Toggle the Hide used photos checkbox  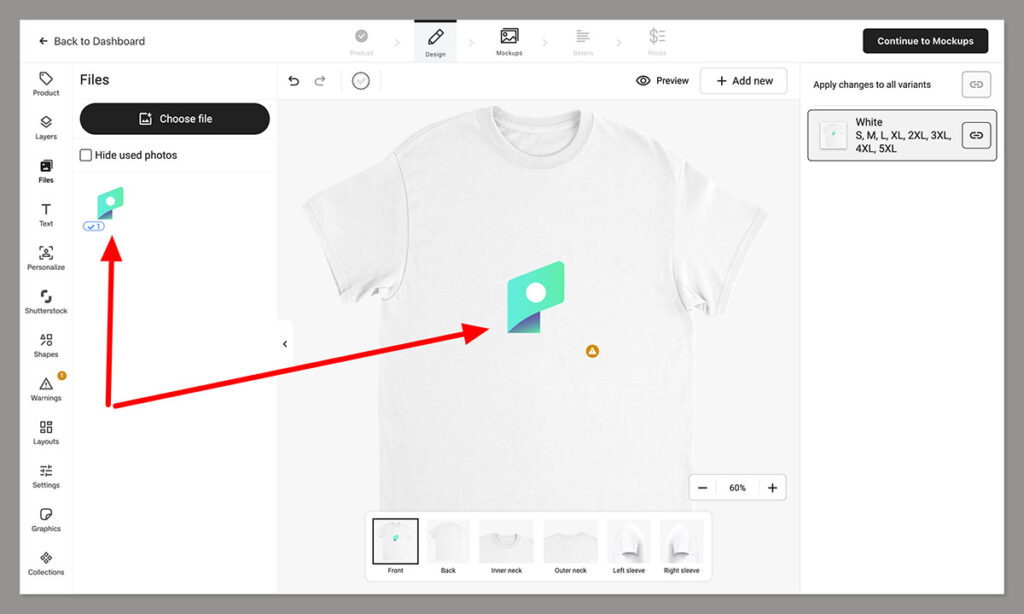coord(86,155)
